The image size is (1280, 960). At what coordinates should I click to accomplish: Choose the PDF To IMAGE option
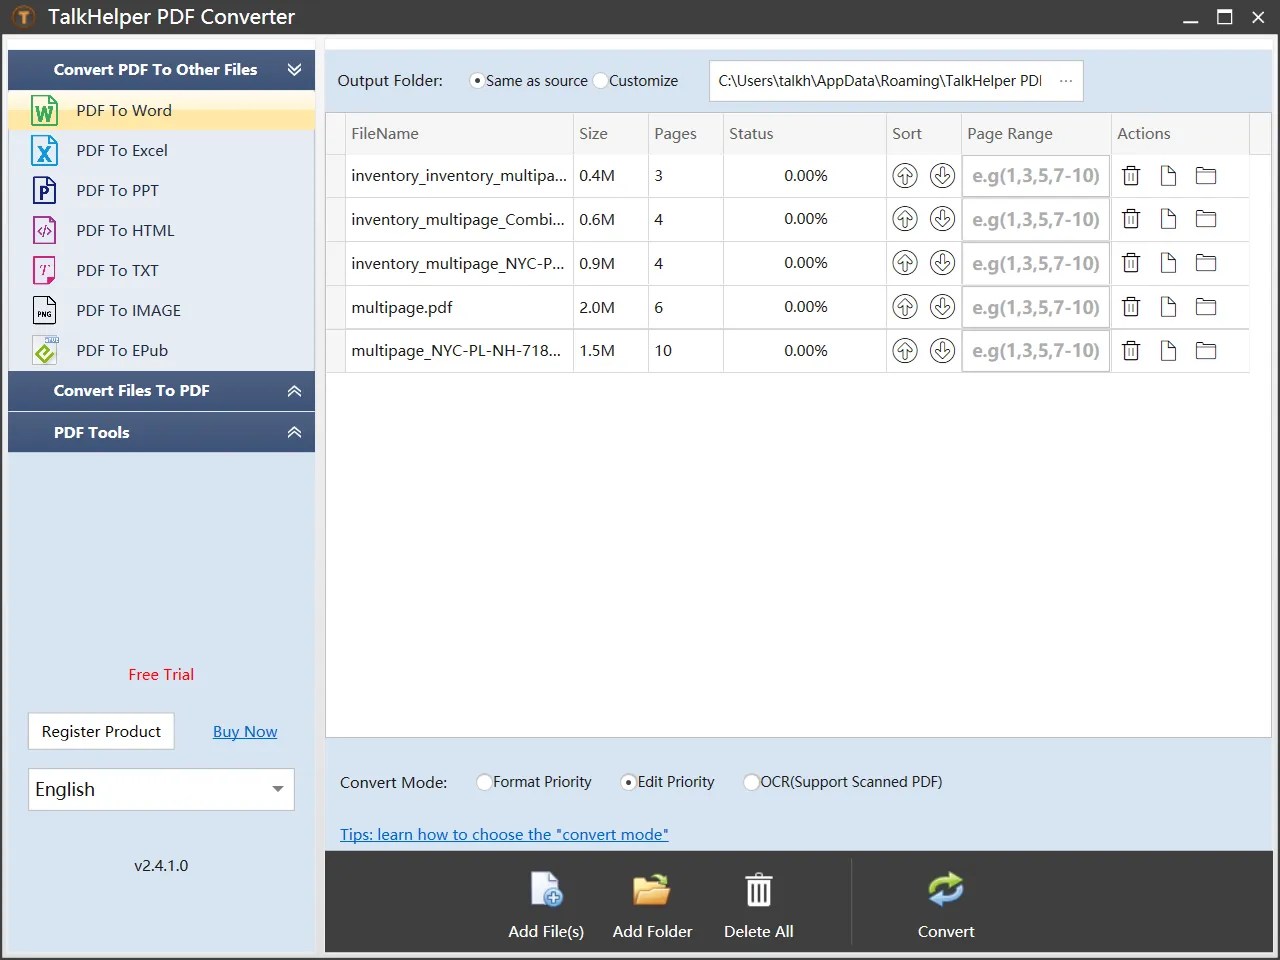click(128, 310)
